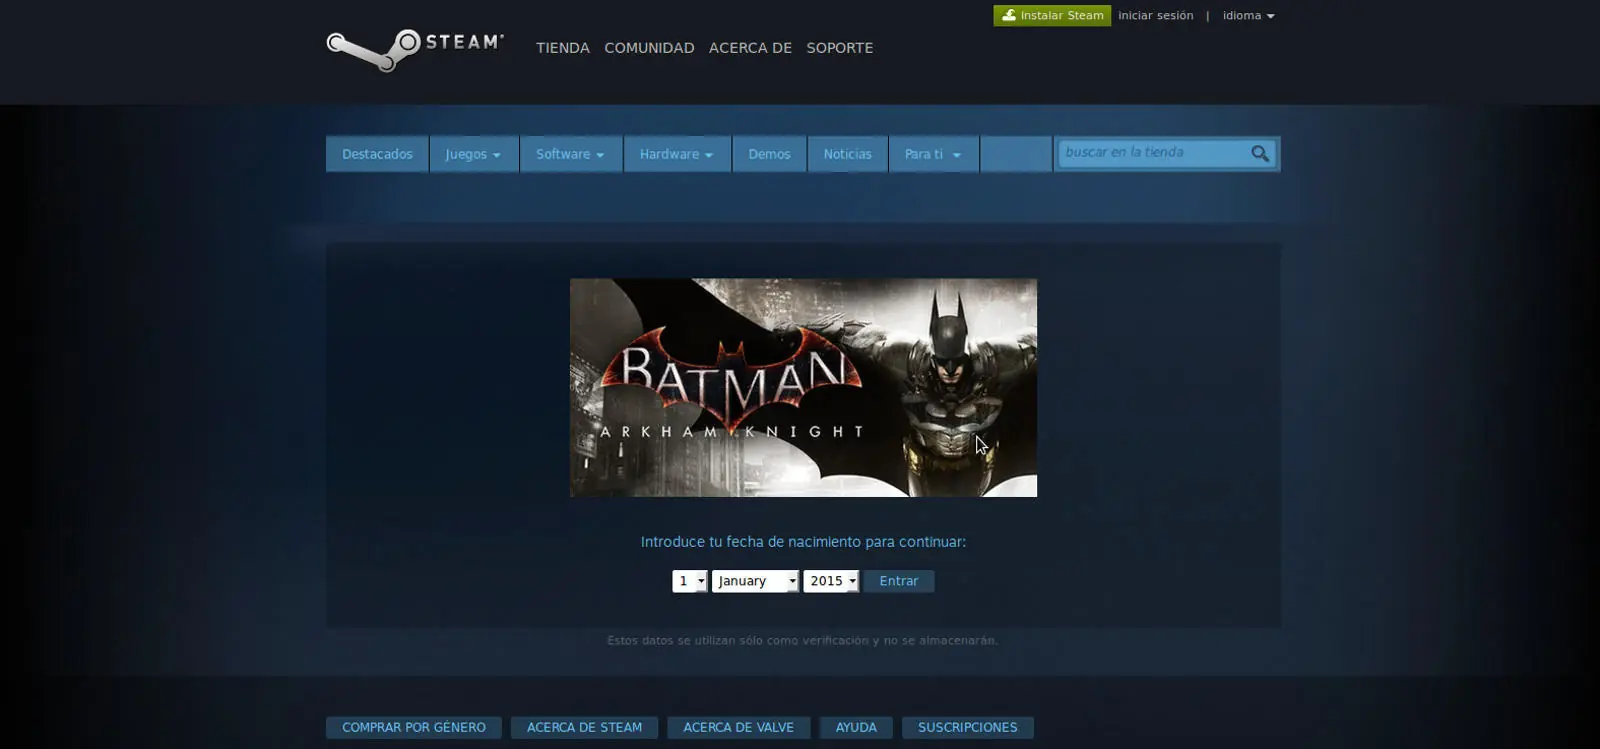Open the SUSCRIPCIONES footer link
This screenshot has width=1600, height=749.
click(x=967, y=727)
